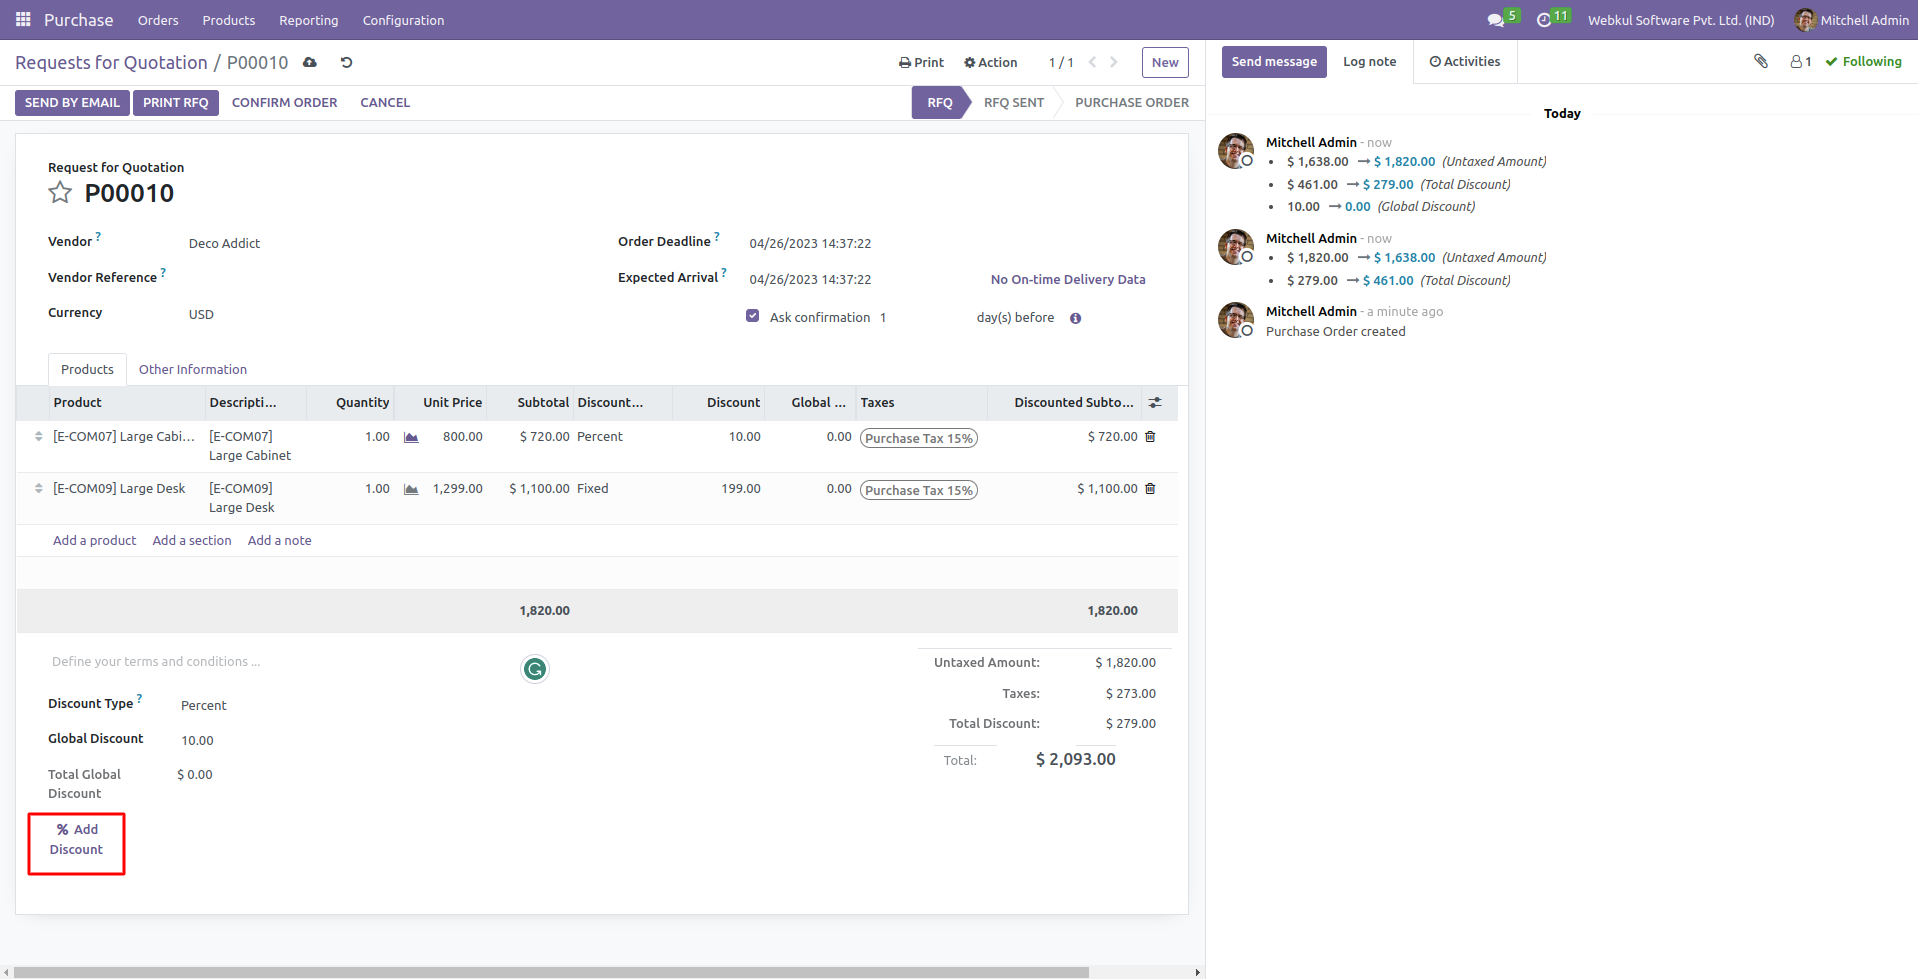Open the Action dropdown menu
1918x979 pixels.
point(990,63)
